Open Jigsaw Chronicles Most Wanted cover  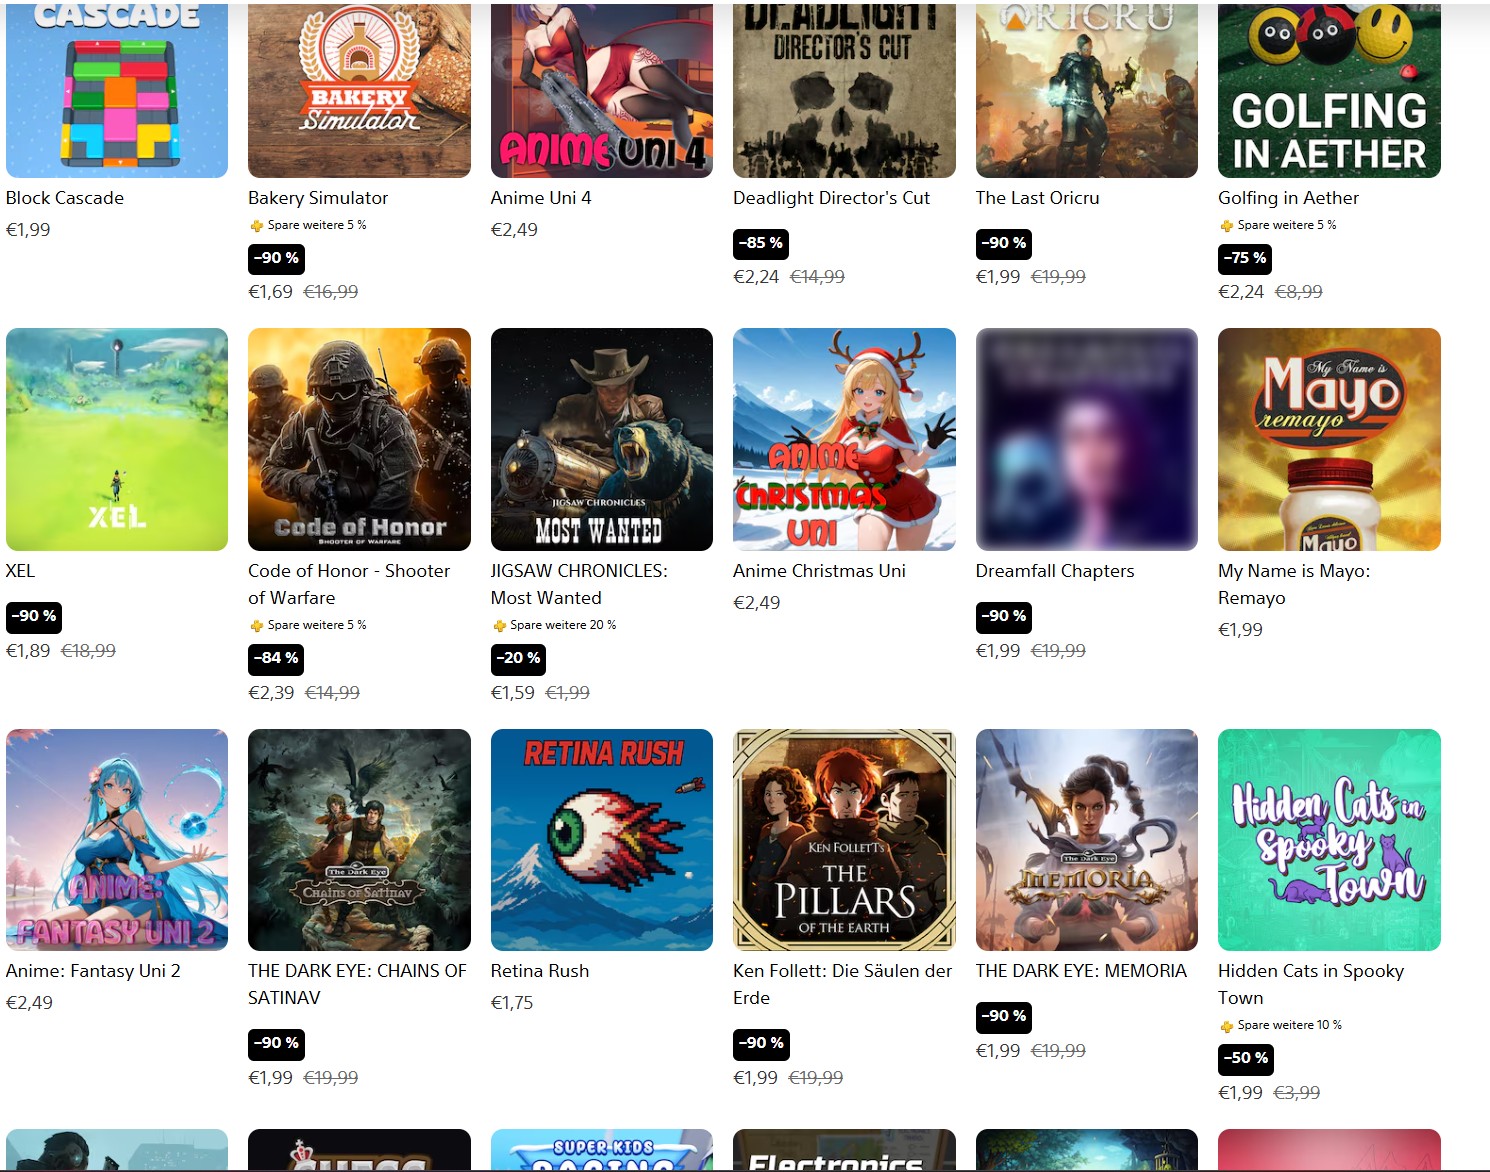[x=602, y=439]
